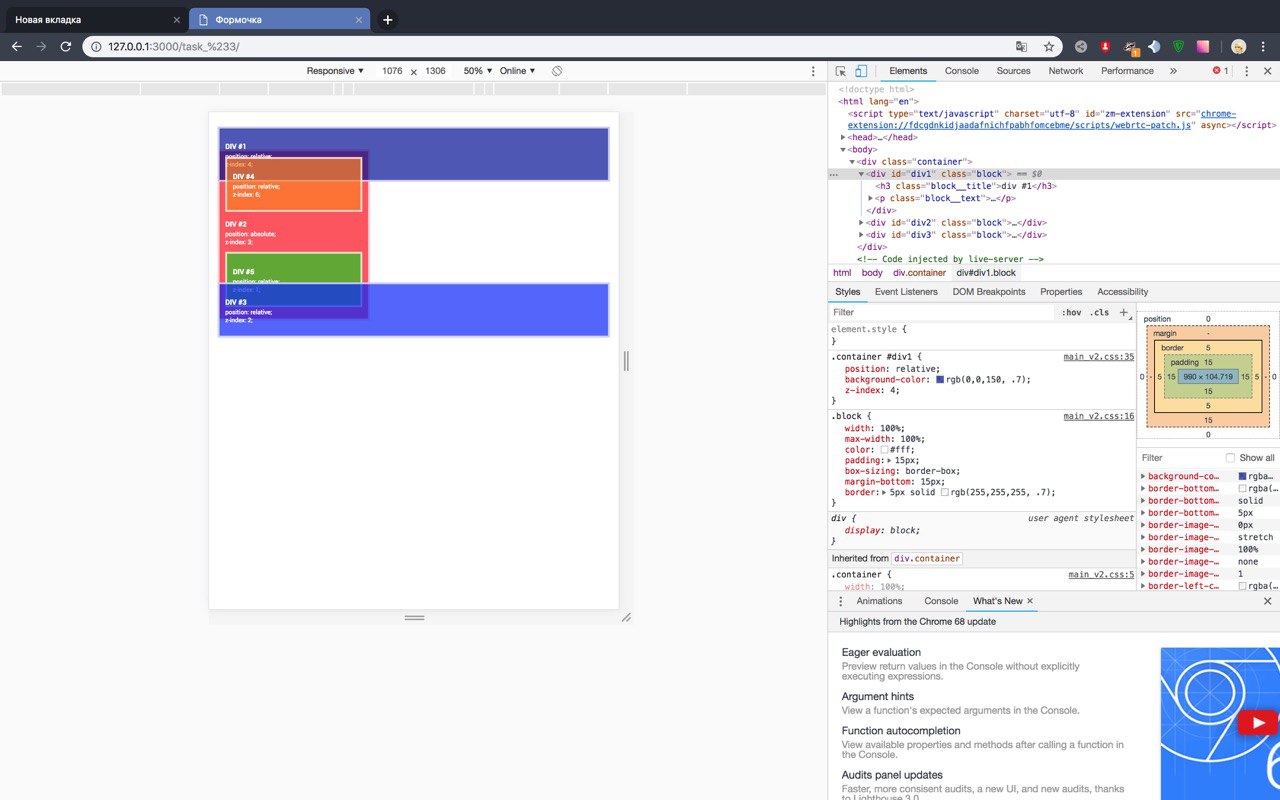Open a new tab with the plus button
The width and height of the screenshot is (1280, 800).
388,20
